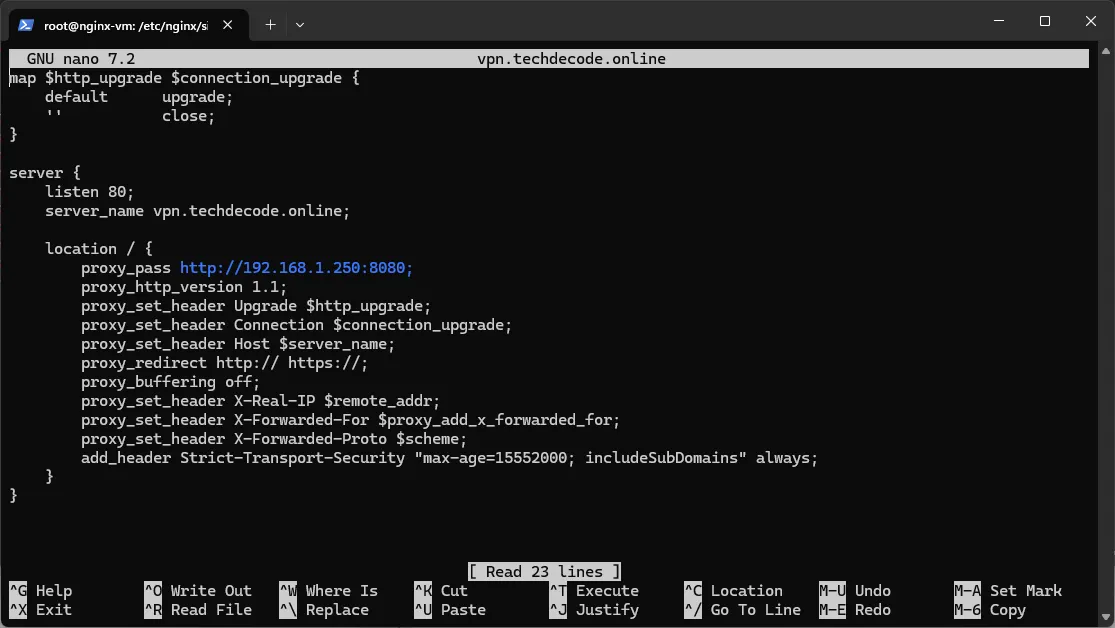Click the ^\ Replace shortcut
Image resolution: width=1115 pixels, height=628 pixels.
tap(324, 610)
